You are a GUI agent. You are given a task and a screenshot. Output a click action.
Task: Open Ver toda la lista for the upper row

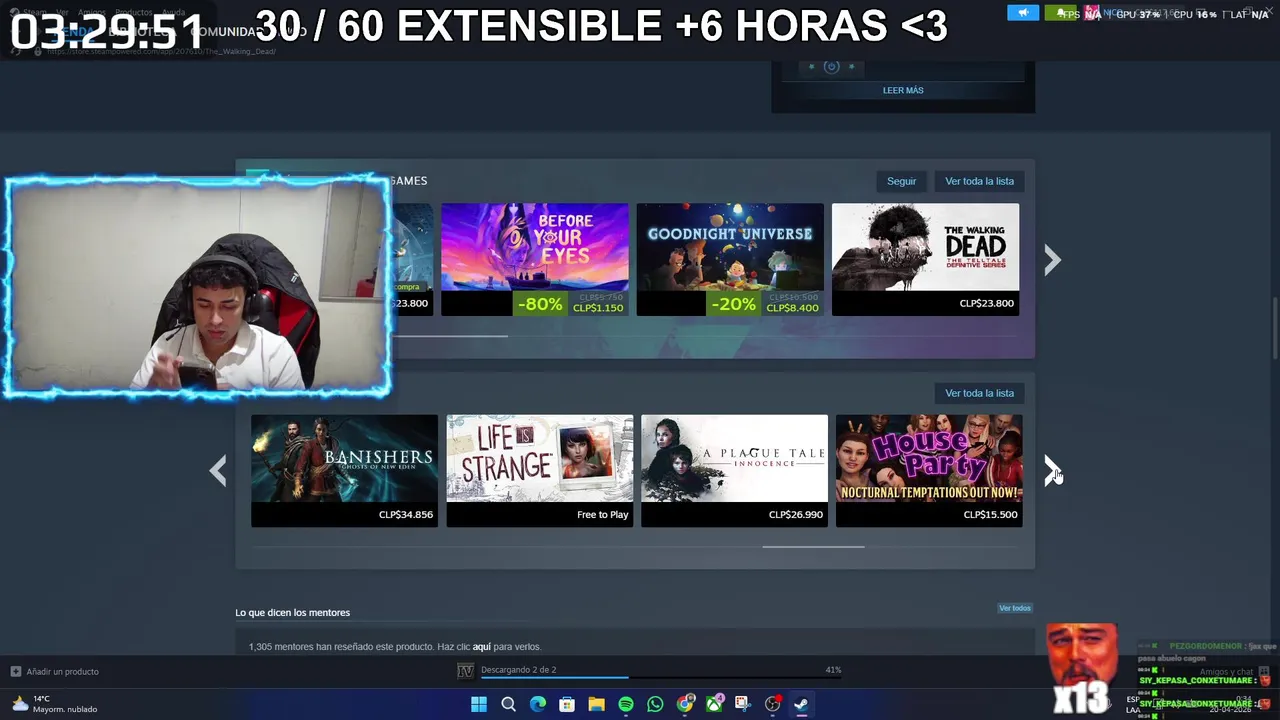click(979, 181)
